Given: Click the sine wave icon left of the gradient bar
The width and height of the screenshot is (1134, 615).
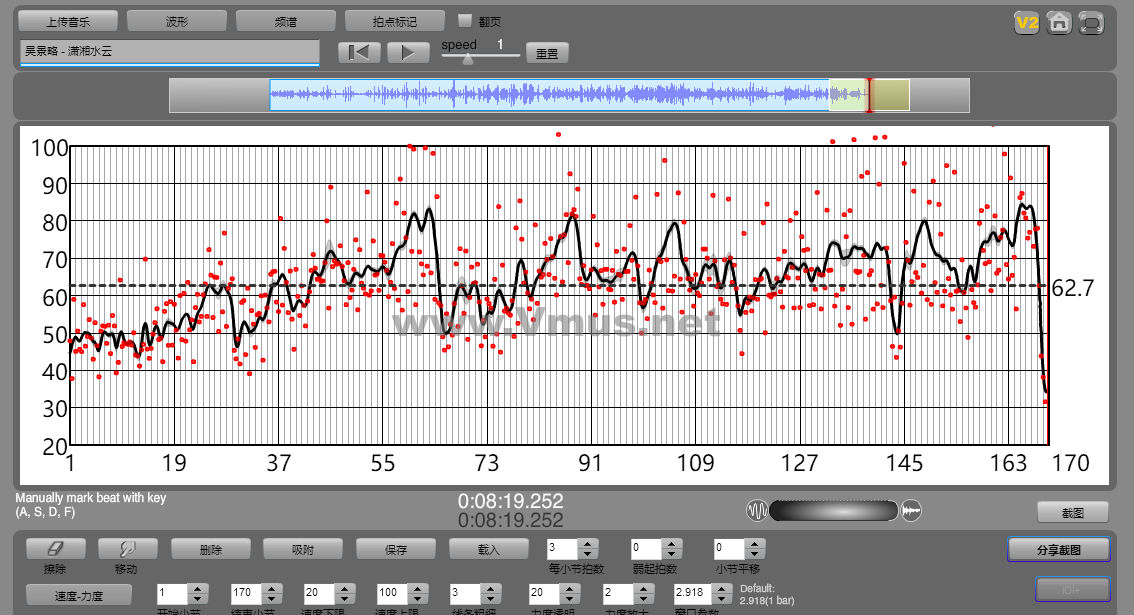Looking at the screenshot, I should tap(757, 511).
